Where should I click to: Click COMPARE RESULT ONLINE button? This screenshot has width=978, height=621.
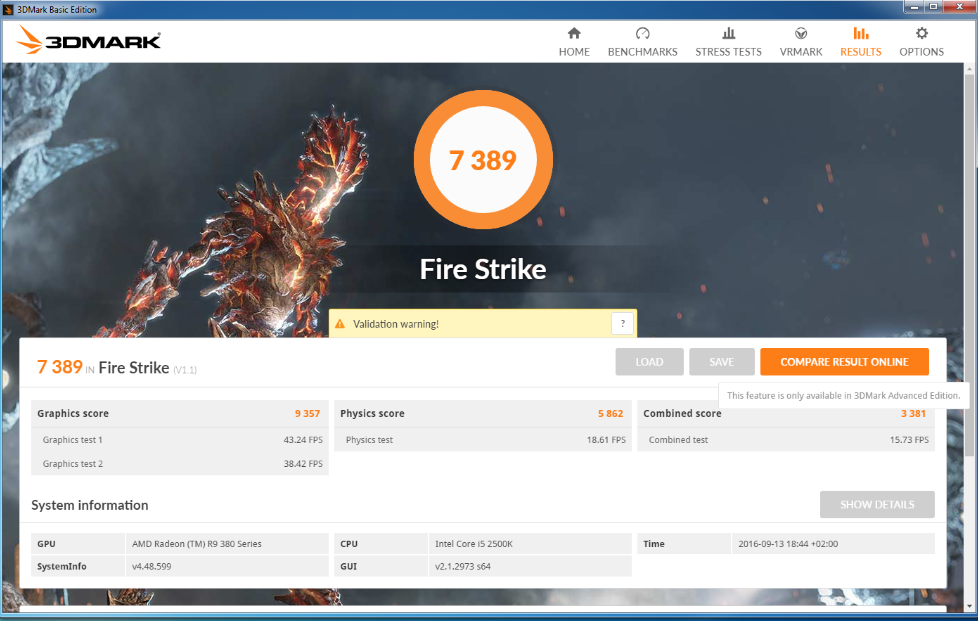(844, 362)
